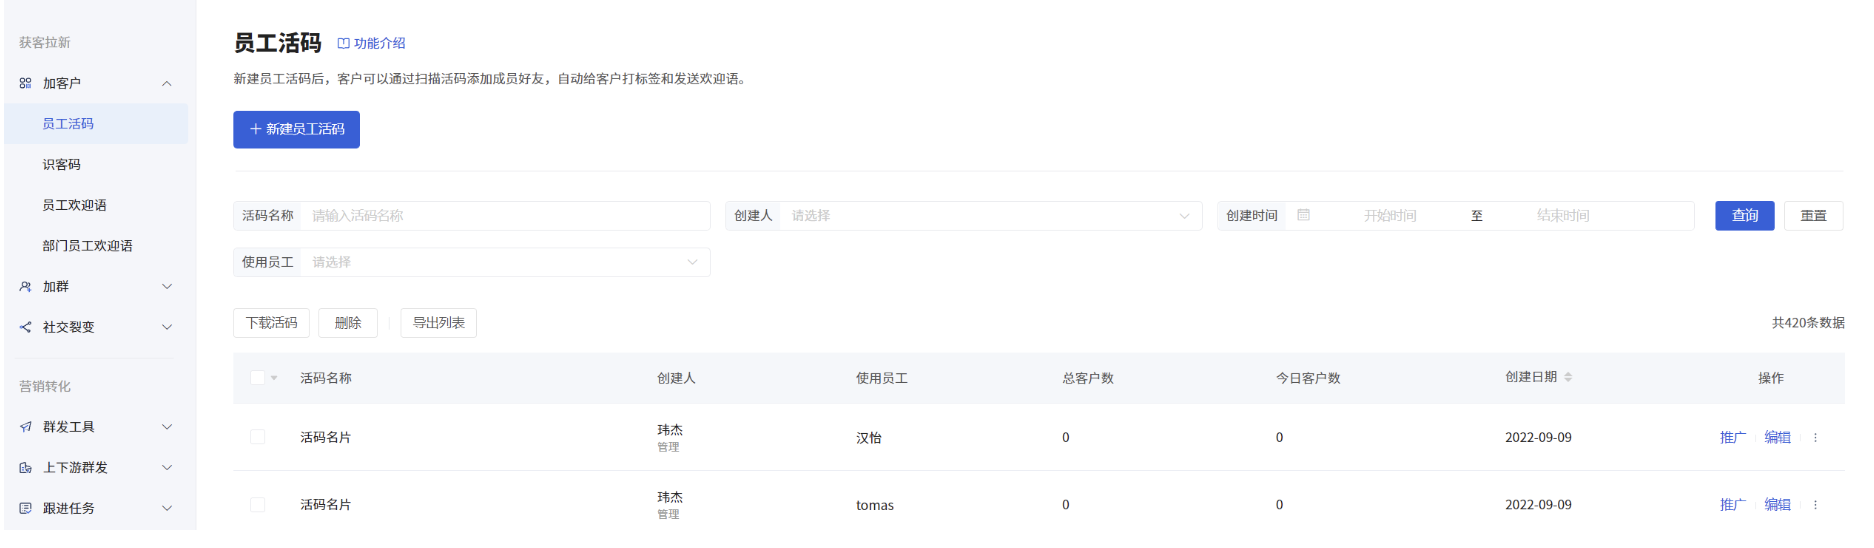This screenshot has height=548, width=1874.
Task: Click the 社交裂变 share icon
Action: point(25,327)
